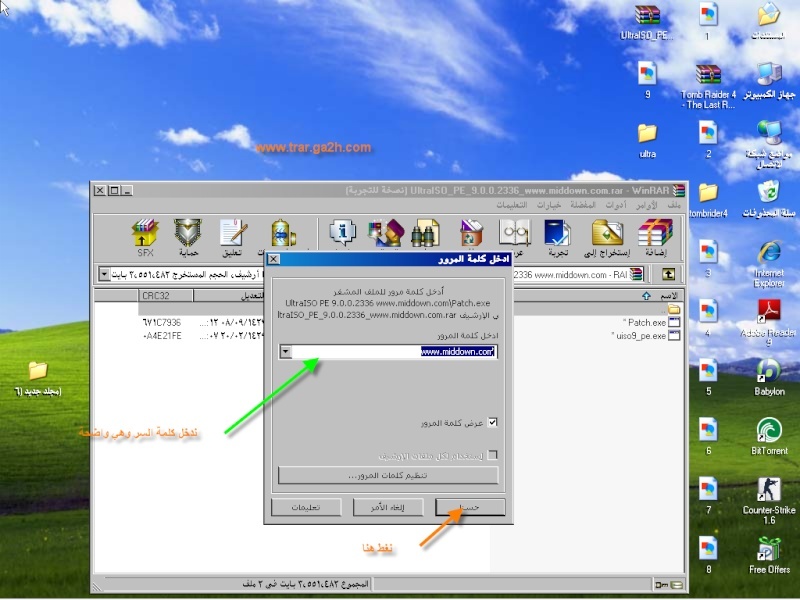Uncheck the عرض كلمة المرور (show password) checkbox
This screenshot has width=800, height=600.
click(492, 422)
